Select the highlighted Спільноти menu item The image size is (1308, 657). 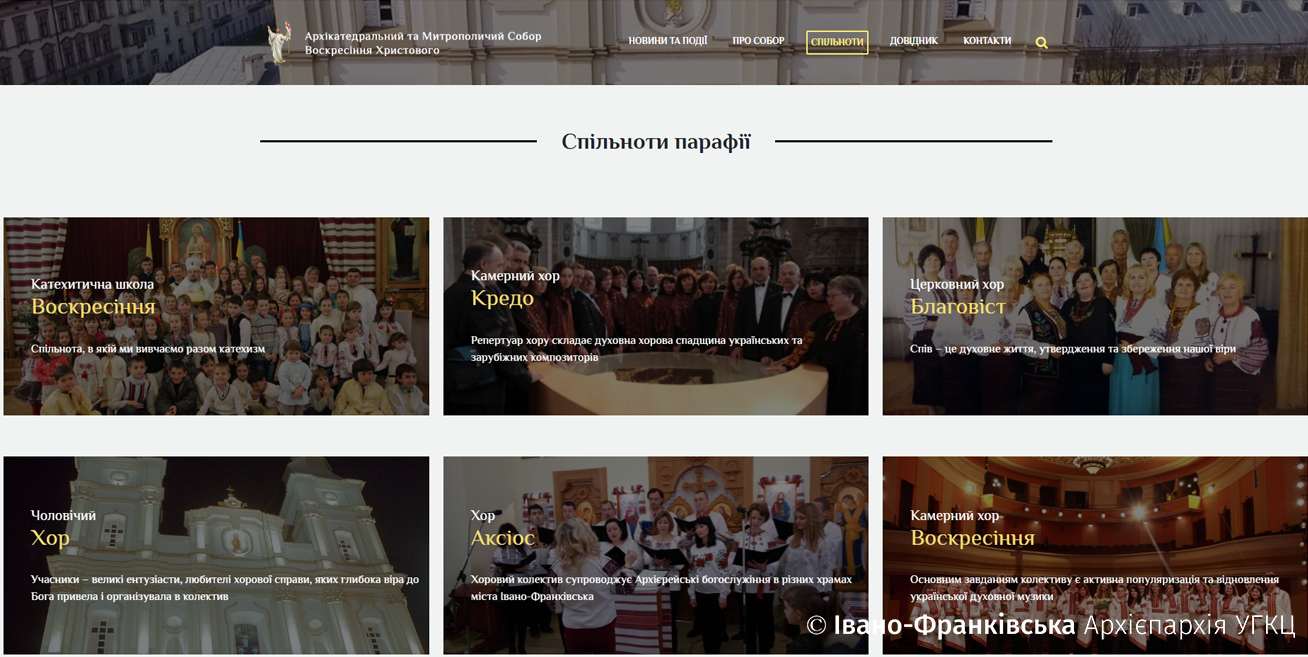(837, 42)
